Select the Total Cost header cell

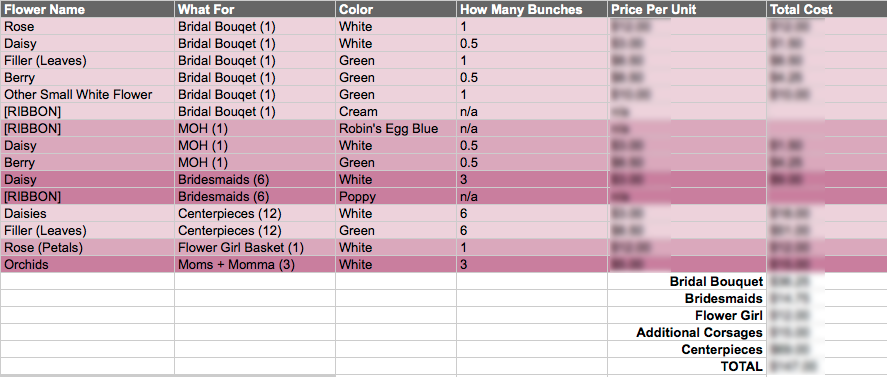826,9
